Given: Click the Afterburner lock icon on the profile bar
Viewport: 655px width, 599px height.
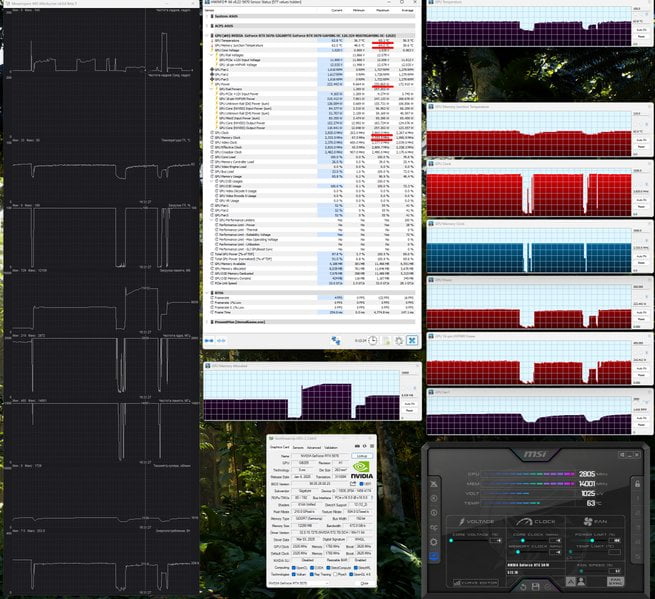Looking at the screenshot, I should (637, 484).
